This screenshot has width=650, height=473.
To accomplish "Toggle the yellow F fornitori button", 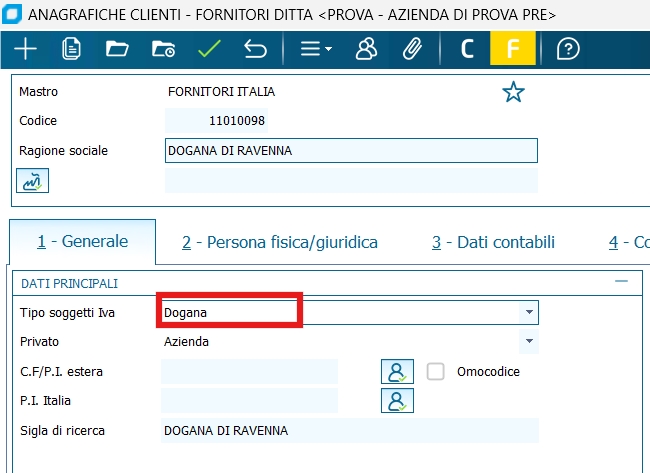I will [x=513, y=49].
